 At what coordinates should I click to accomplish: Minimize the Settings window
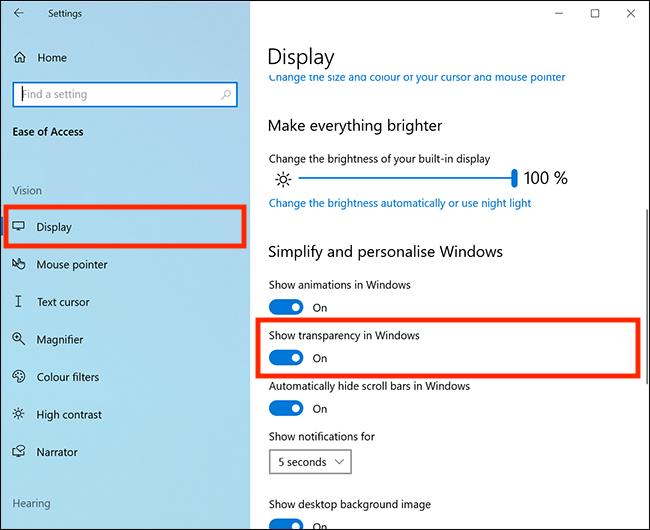tap(559, 13)
